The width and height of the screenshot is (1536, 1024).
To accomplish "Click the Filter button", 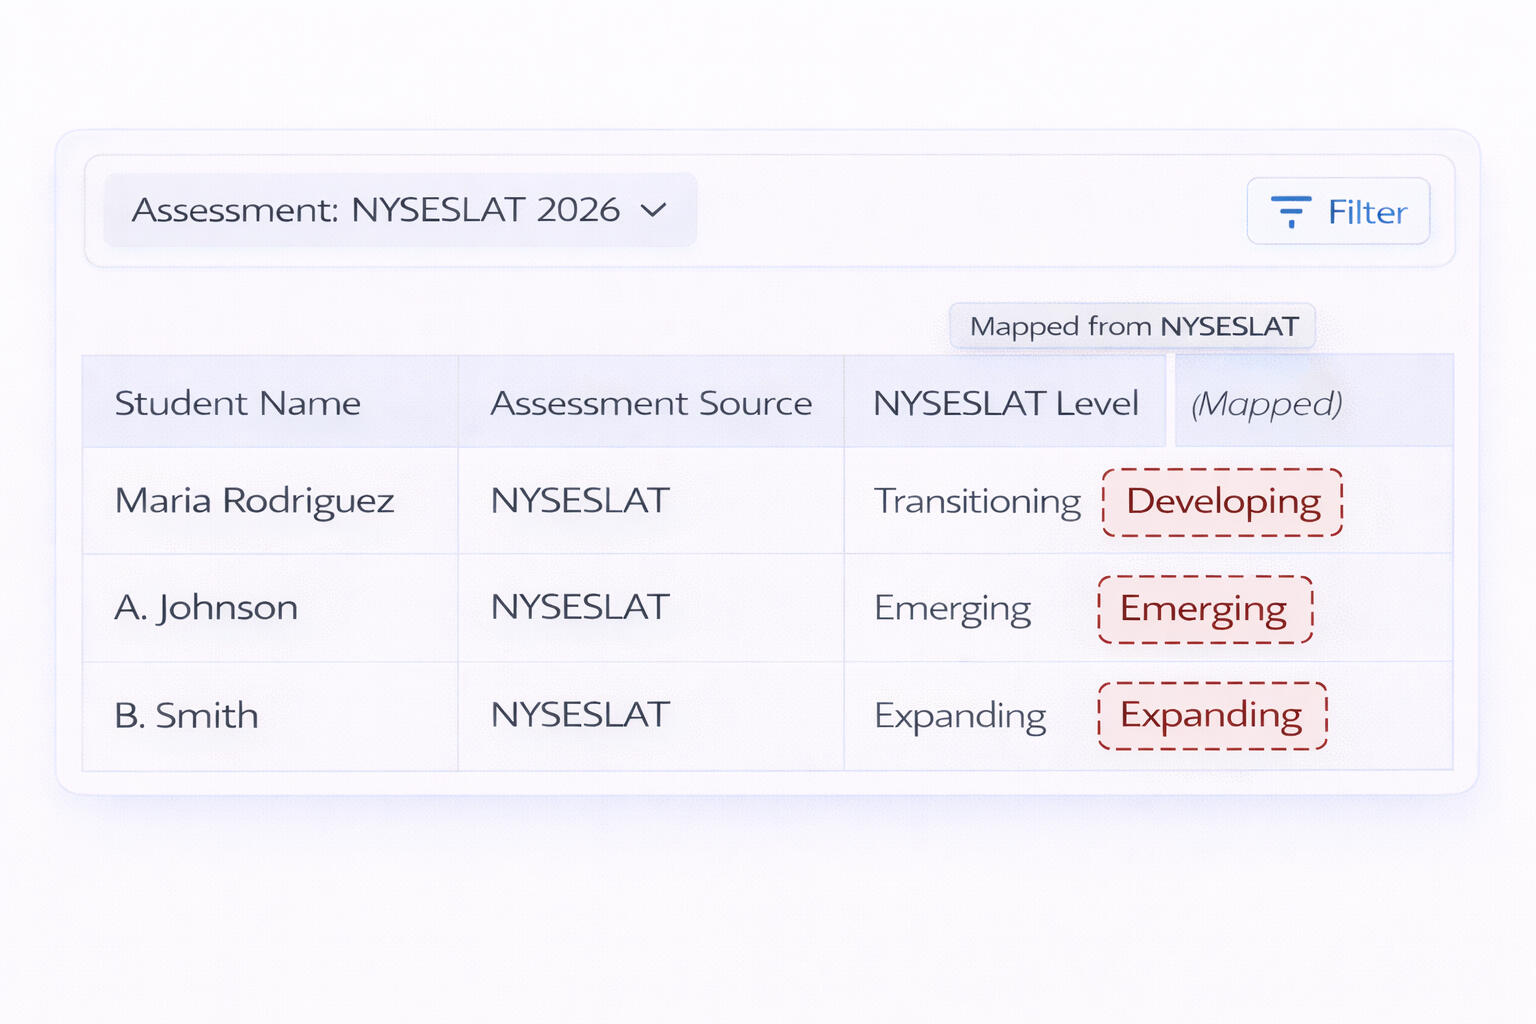I will coord(1337,211).
